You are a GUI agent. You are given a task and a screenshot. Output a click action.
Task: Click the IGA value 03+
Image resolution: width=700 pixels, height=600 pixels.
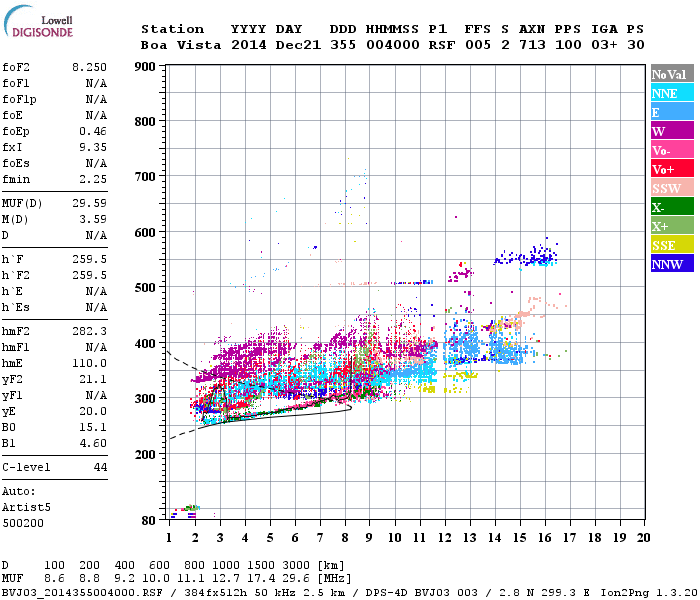pyautogui.click(x=604, y=45)
